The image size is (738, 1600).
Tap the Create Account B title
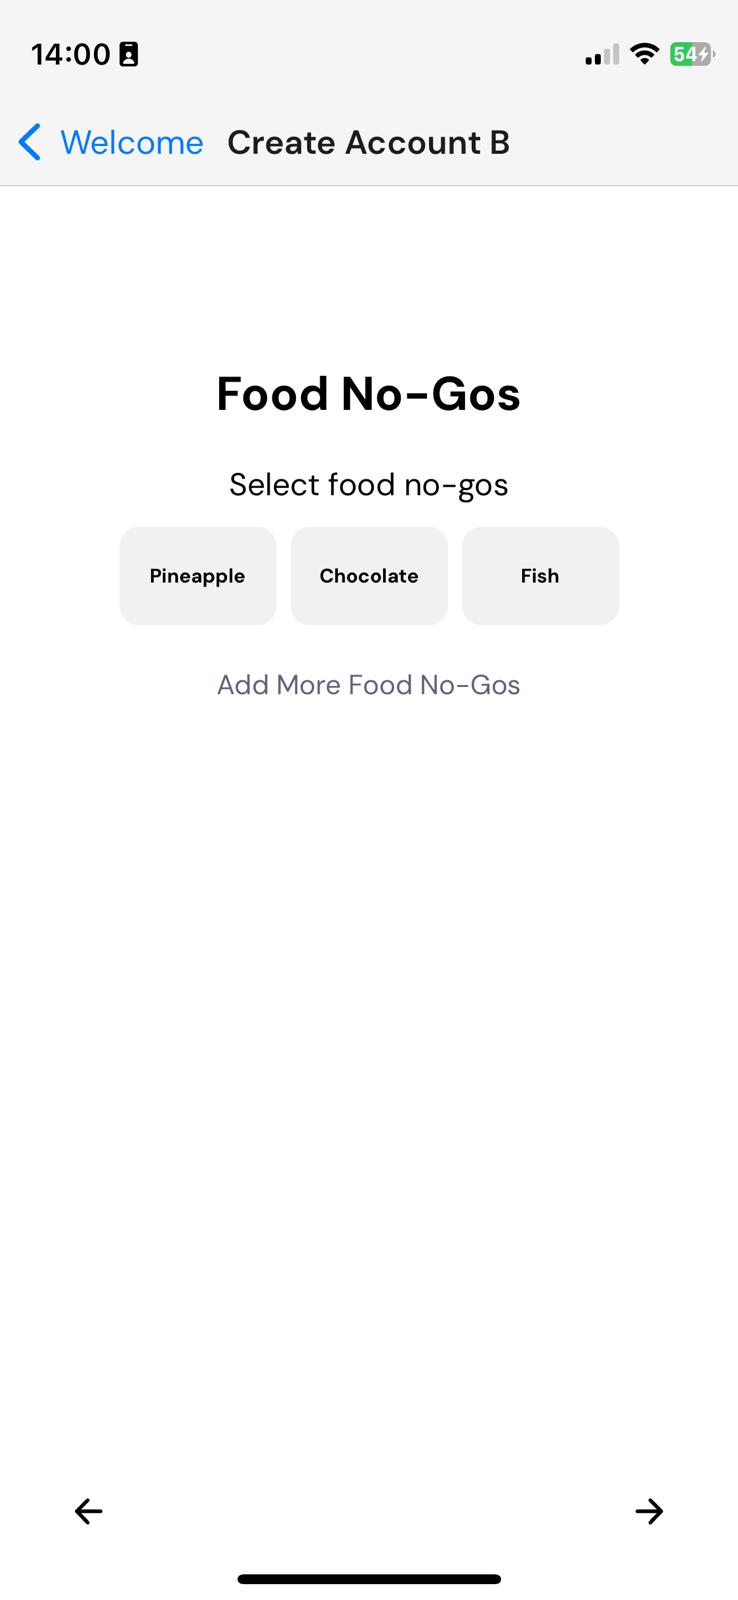[368, 142]
